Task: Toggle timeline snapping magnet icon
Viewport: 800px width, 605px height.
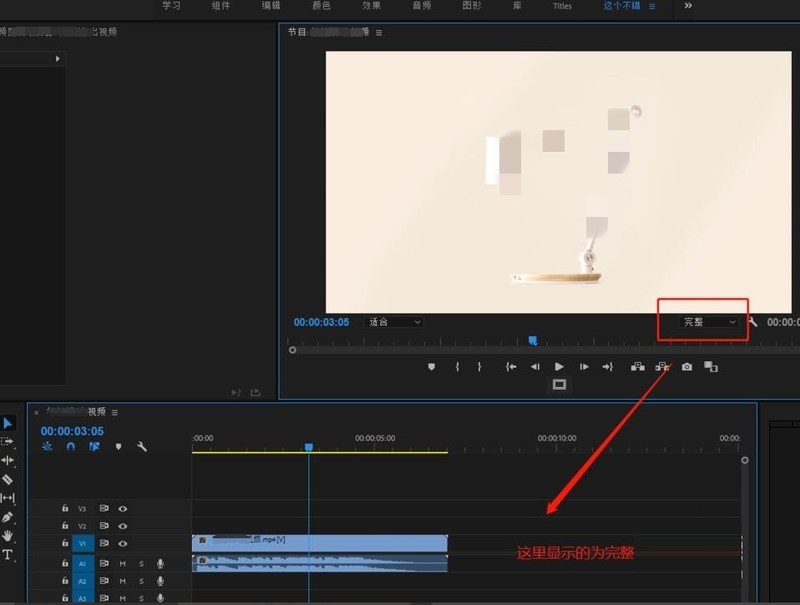Action: tap(71, 447)
